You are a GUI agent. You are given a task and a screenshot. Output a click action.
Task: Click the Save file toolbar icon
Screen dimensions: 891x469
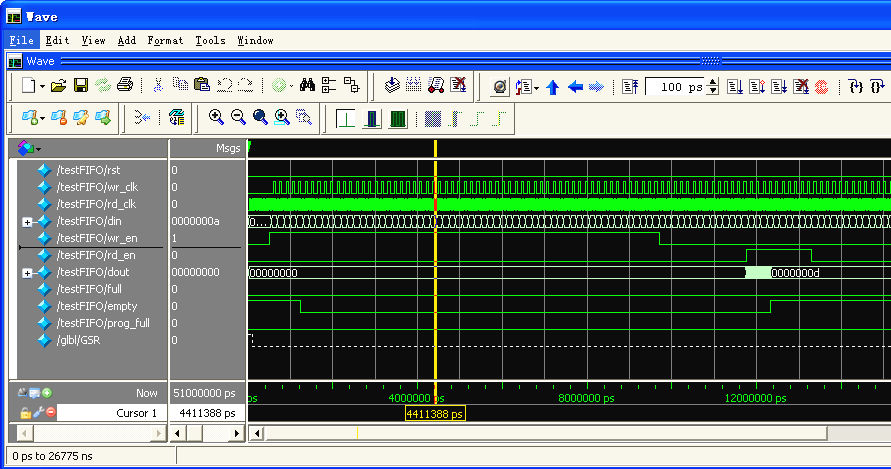pos(81,86)
